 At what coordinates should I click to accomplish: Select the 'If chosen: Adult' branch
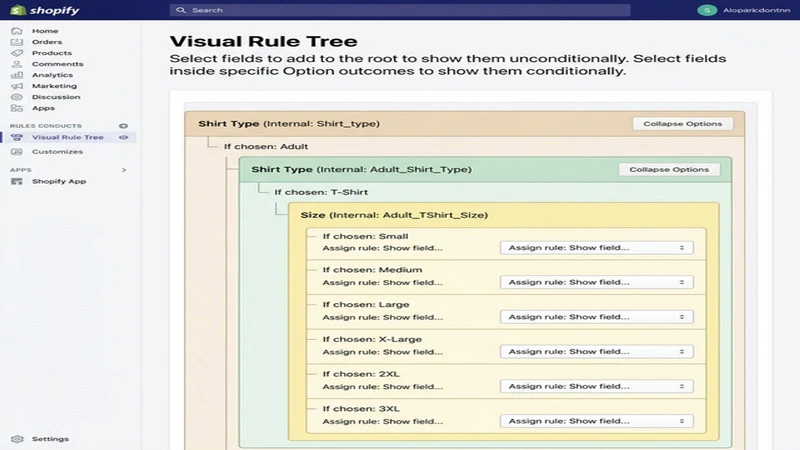[266, 146]
